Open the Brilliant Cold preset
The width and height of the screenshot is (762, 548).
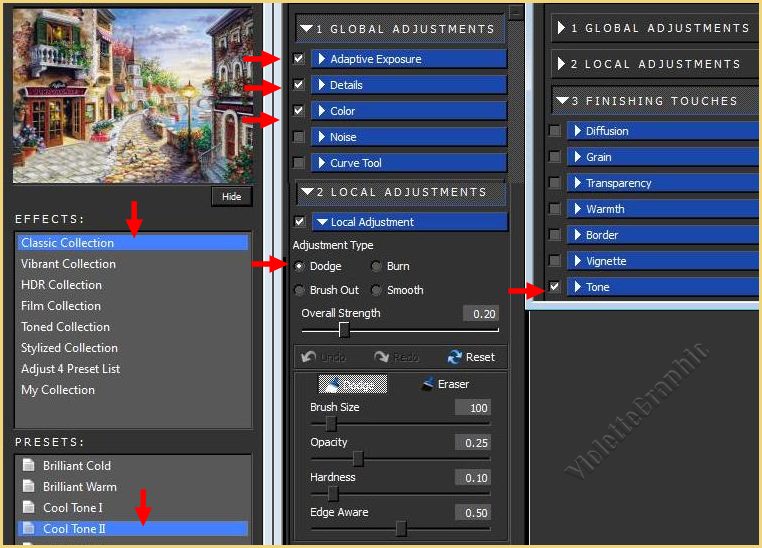pos(76,466)
